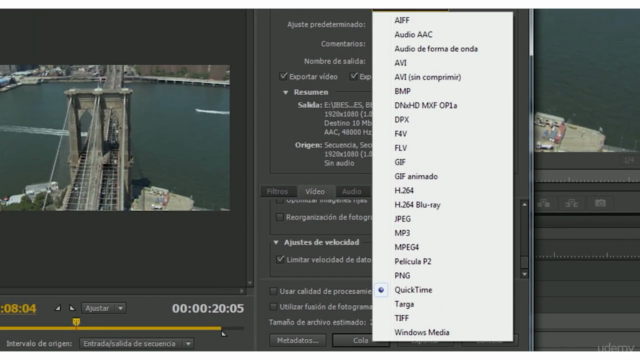The width and height of the screenshot is (640, 360).
Task: Choose PNG from the format menu
Action: pyautogui.click(x=402, y=276)
